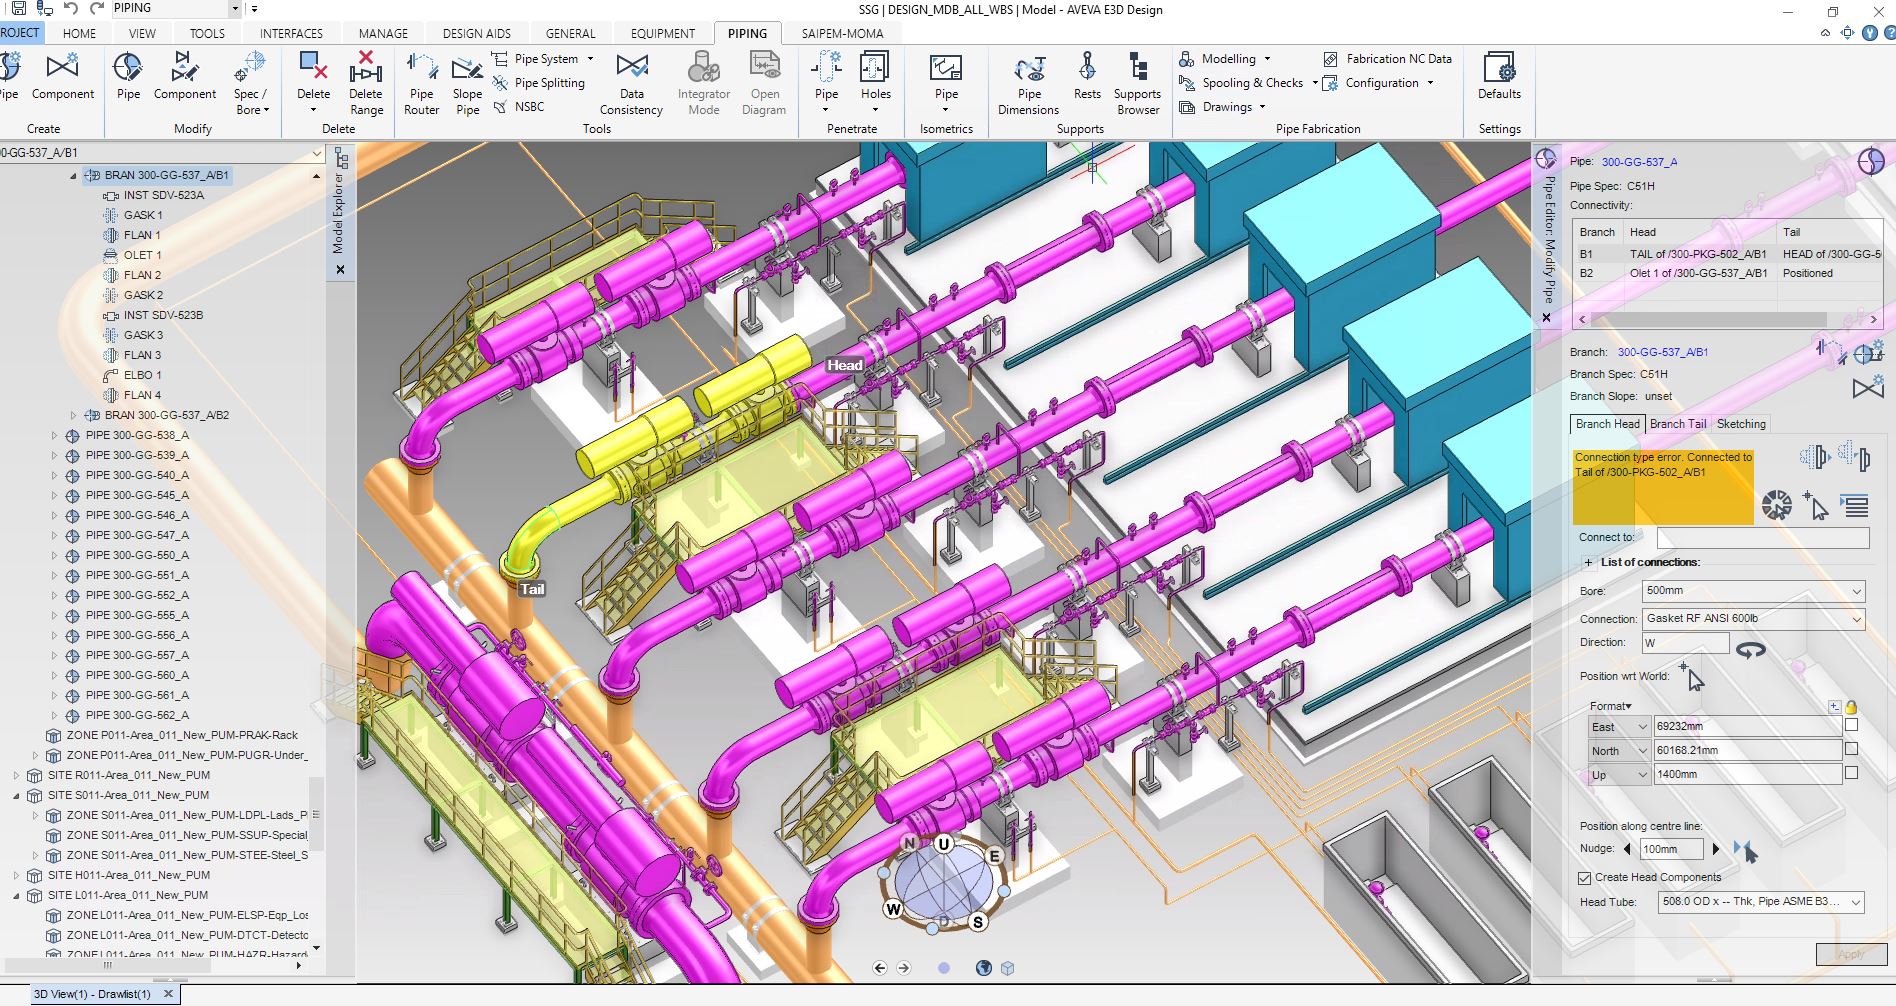Uncheck Create Head Components checkbox
This screenshot has width=1896, height=1006.
[1585, 878]
